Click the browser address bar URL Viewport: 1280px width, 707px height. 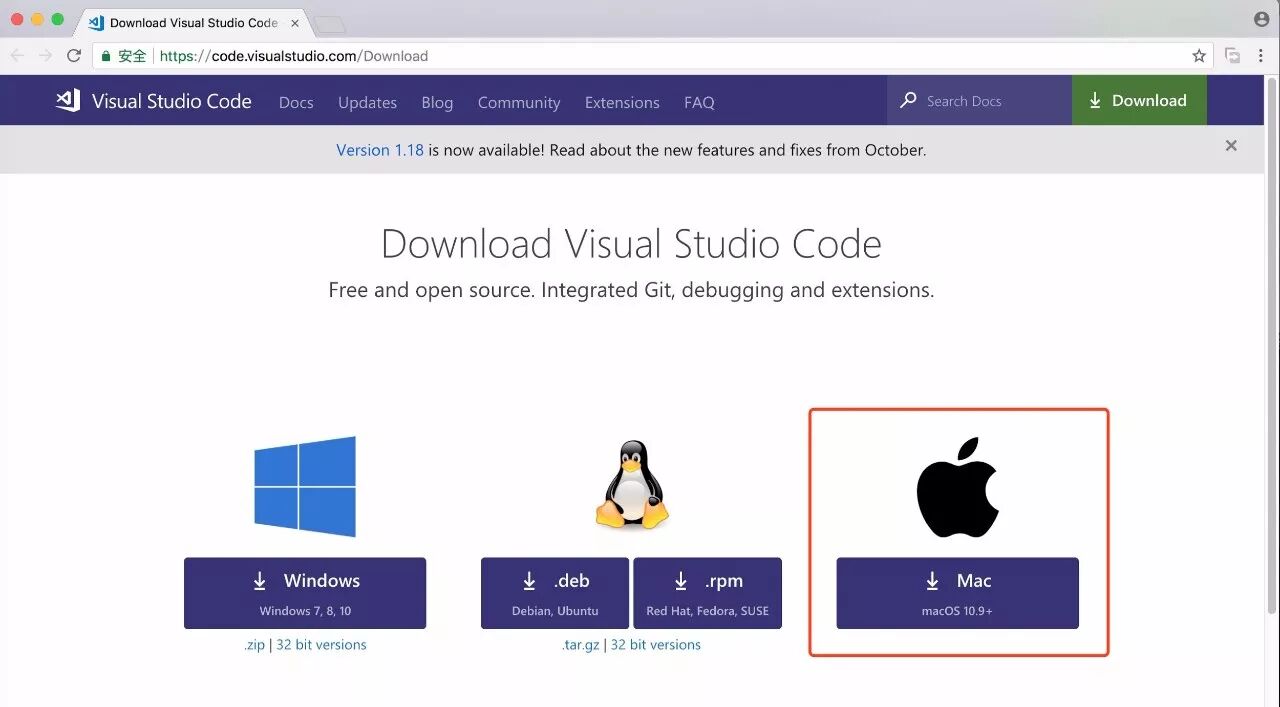tap(294, 56)
